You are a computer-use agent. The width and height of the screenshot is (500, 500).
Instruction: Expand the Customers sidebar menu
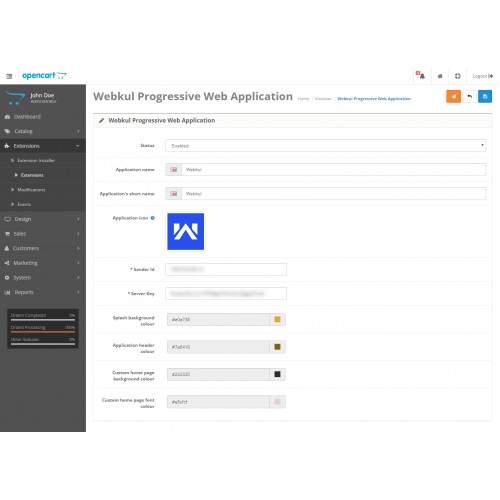pos(43,248)
